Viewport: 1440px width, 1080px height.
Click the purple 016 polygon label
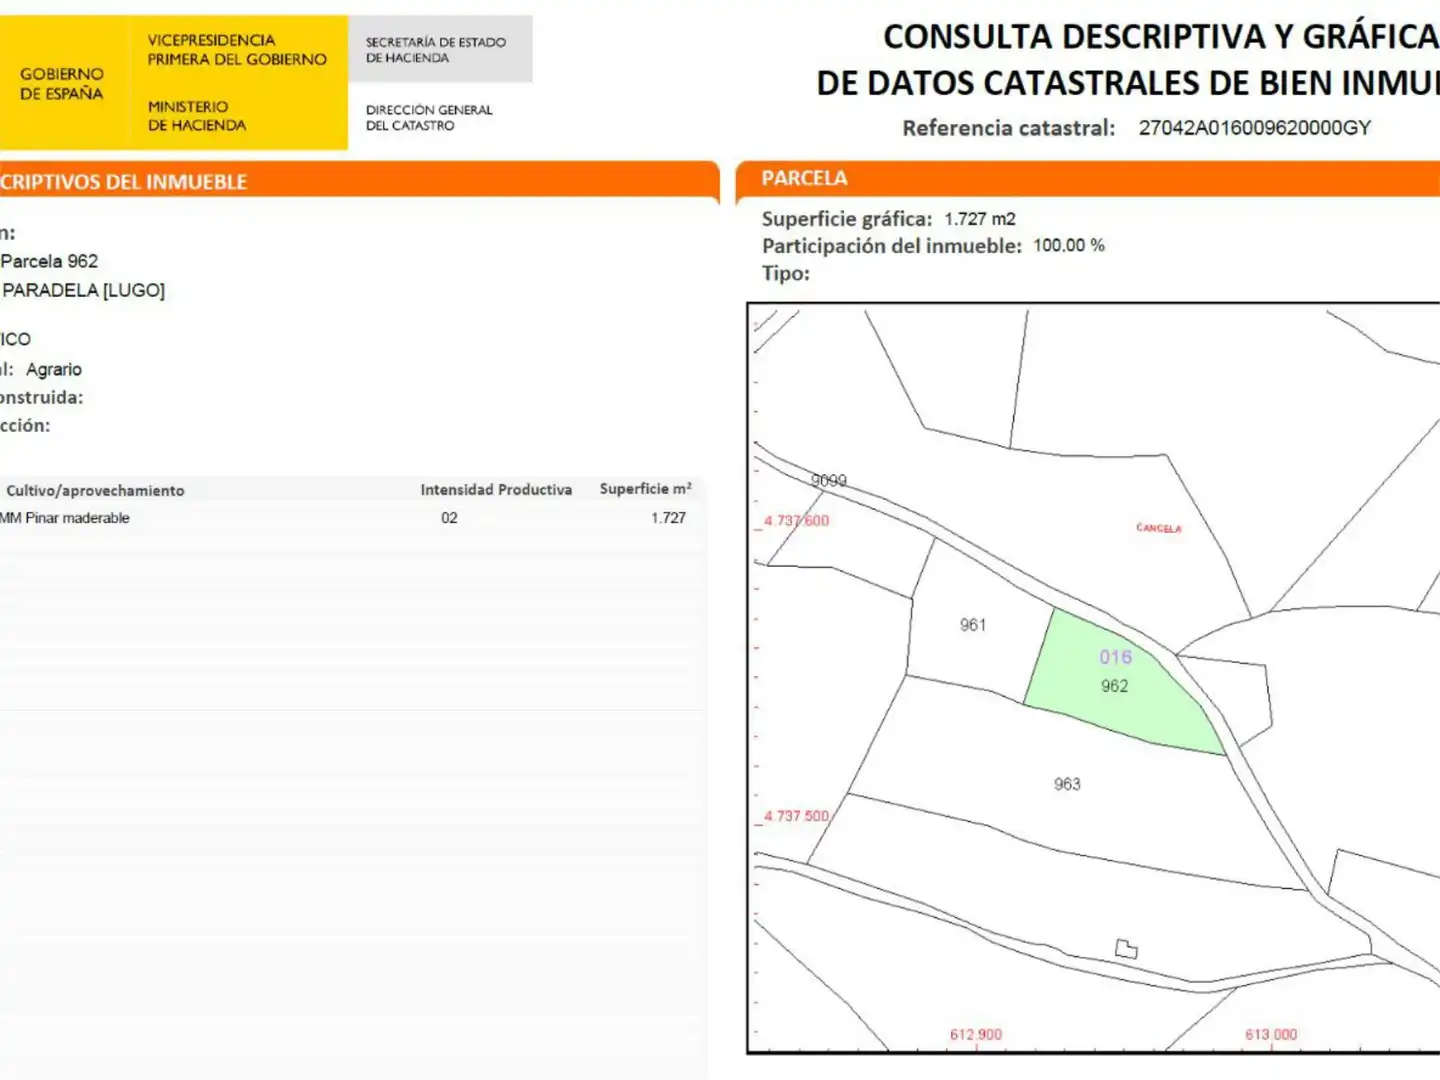pos(1116,657)
